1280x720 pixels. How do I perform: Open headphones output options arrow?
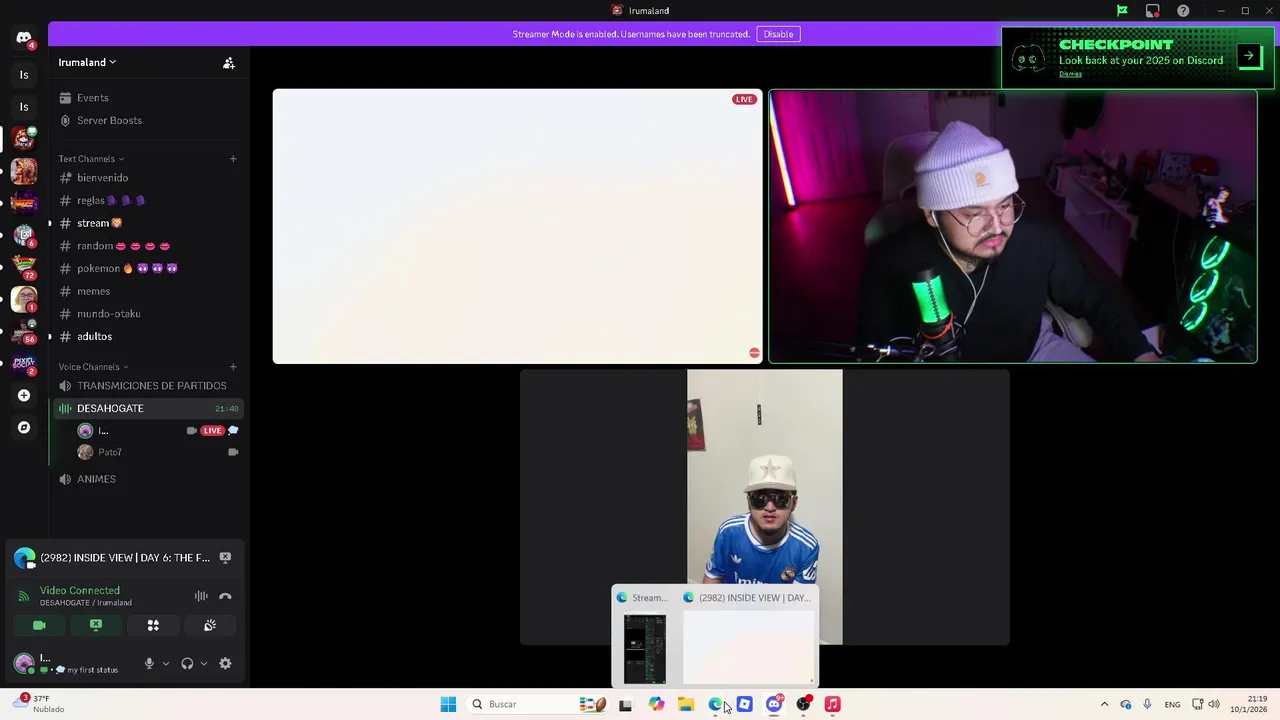pos(204,663)
